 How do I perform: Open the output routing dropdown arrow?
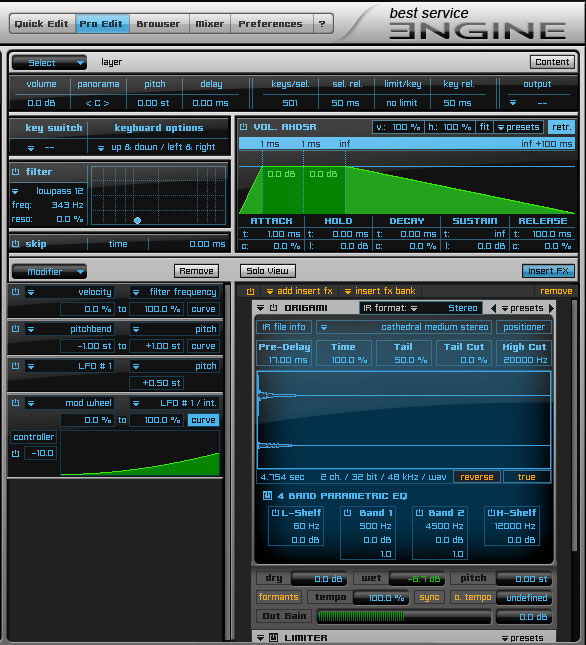coord(513,103)
